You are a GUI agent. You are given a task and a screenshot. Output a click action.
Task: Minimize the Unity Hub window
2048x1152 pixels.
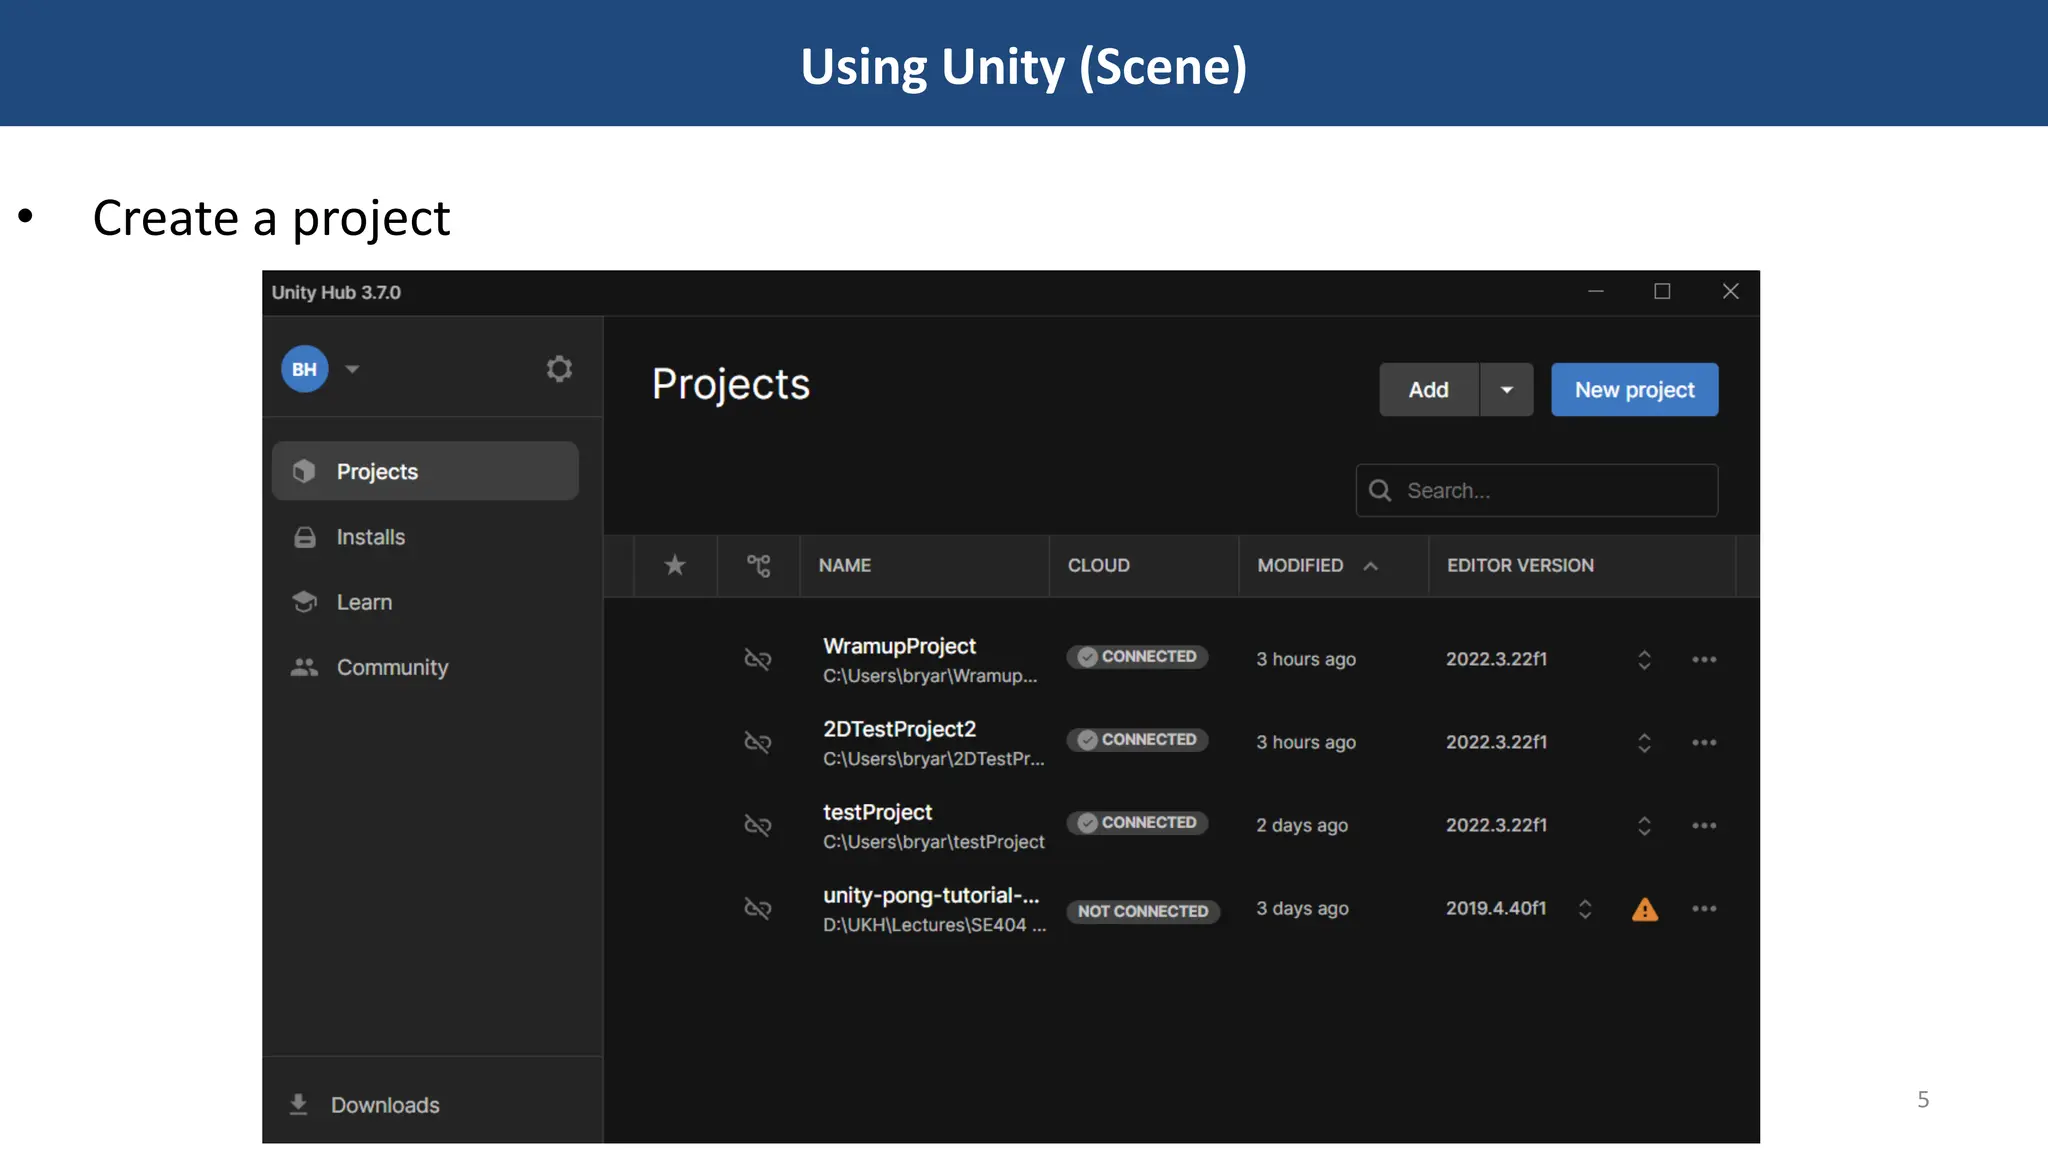pyautogui.click(x=1596, y=291)
